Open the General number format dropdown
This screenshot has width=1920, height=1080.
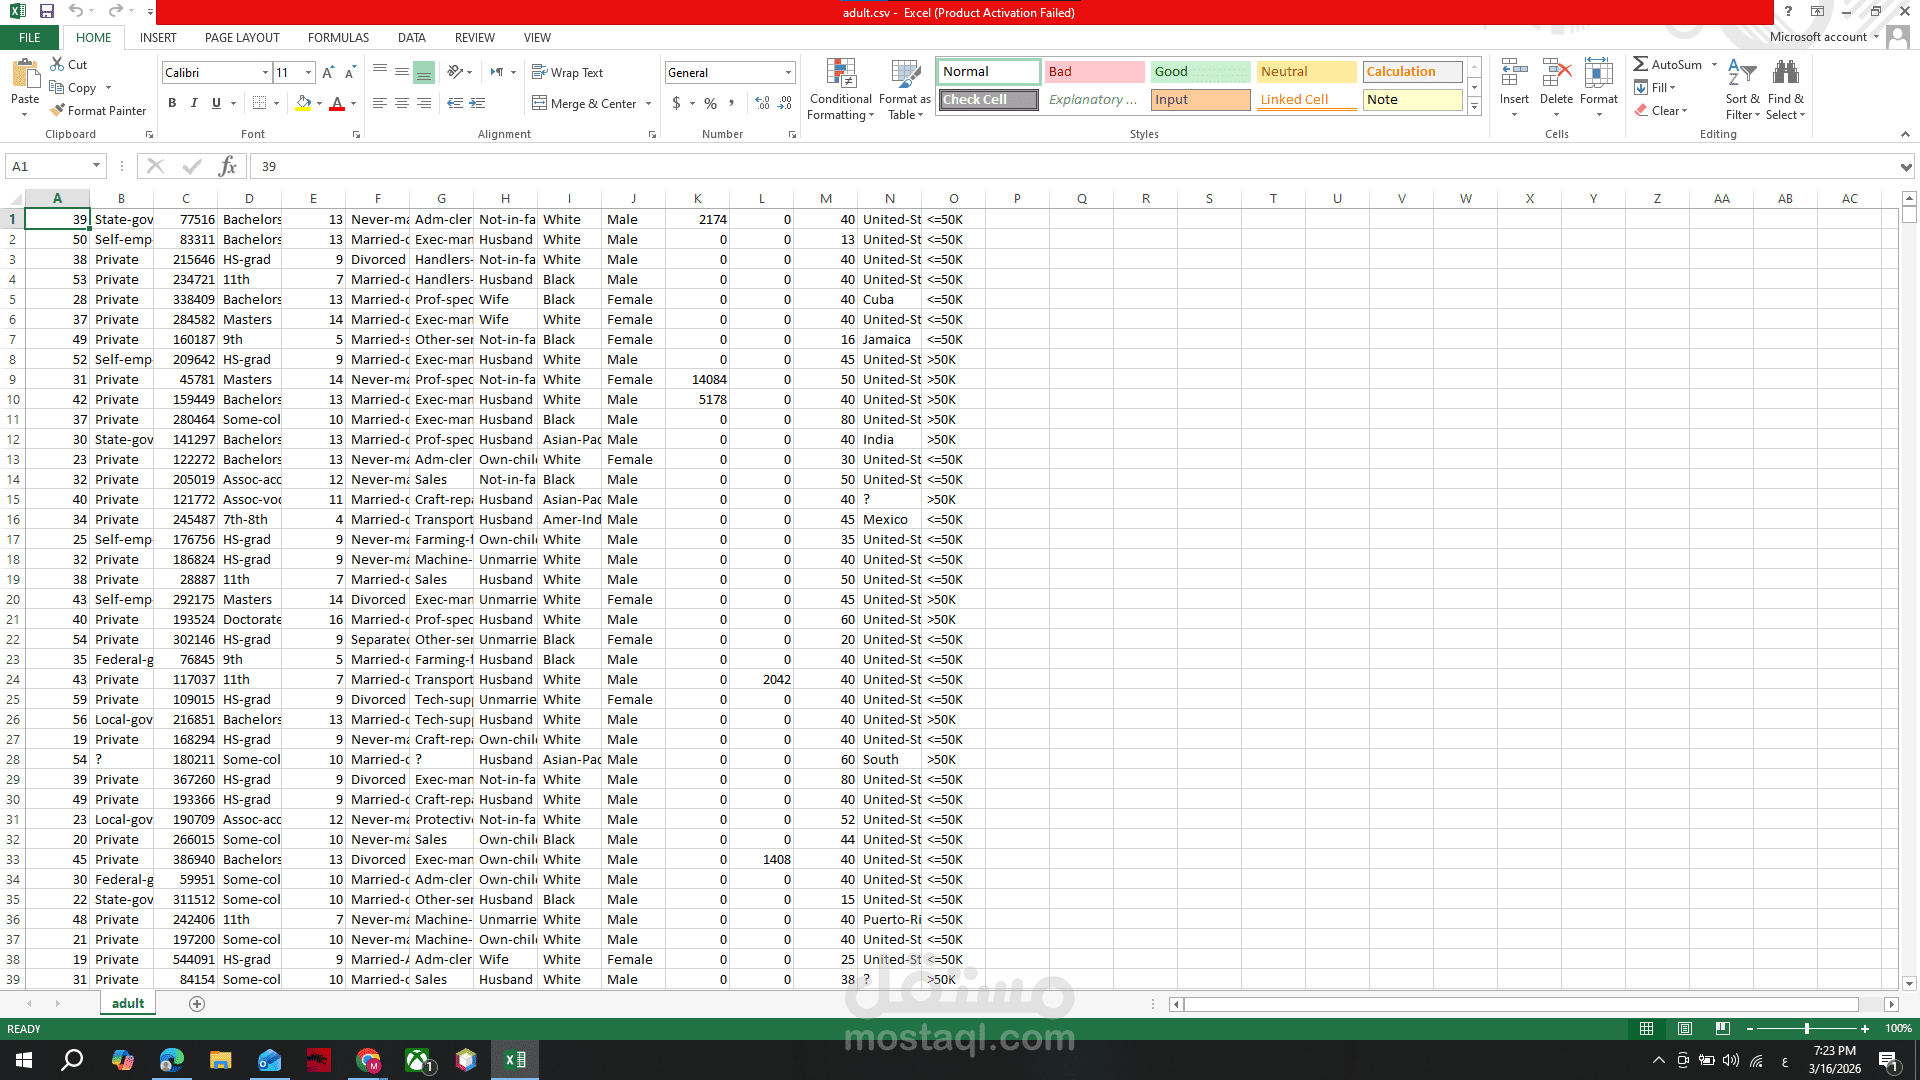click(788, 72)
